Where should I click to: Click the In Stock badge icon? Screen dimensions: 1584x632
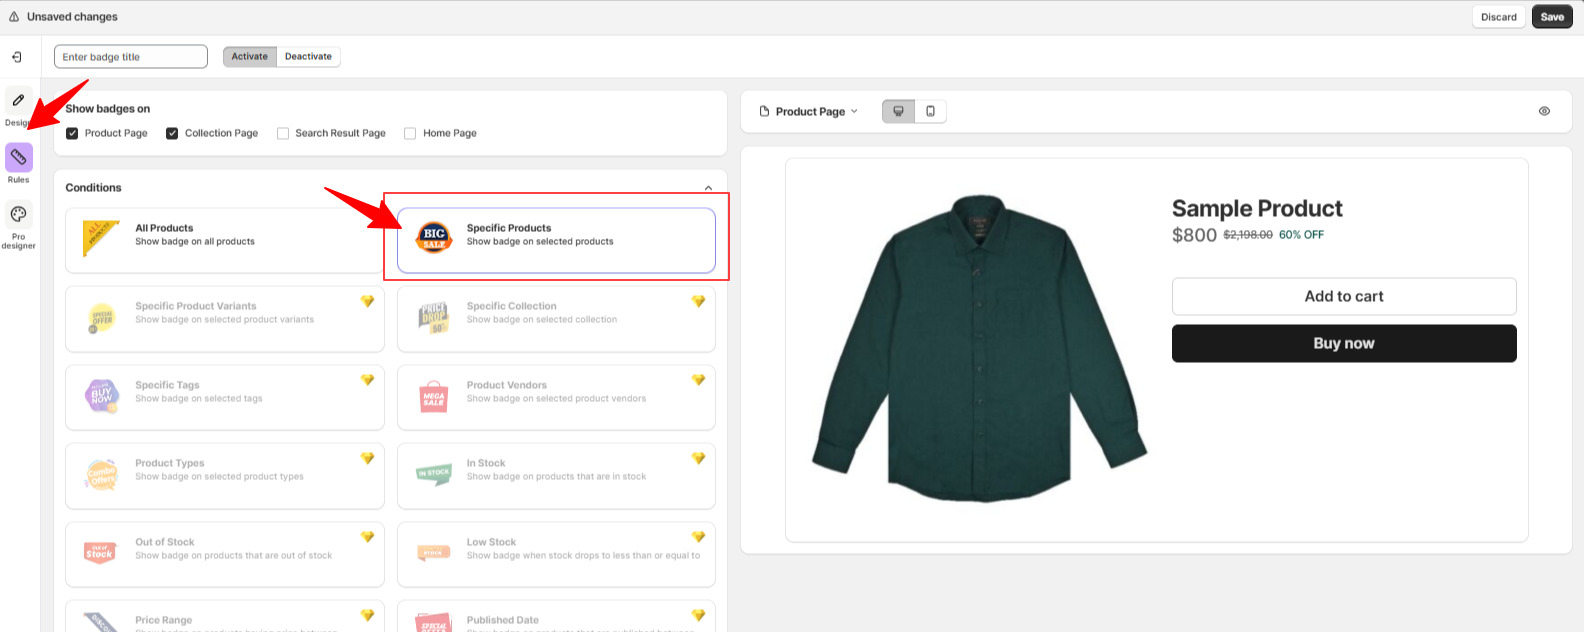[x=434, y=474]
